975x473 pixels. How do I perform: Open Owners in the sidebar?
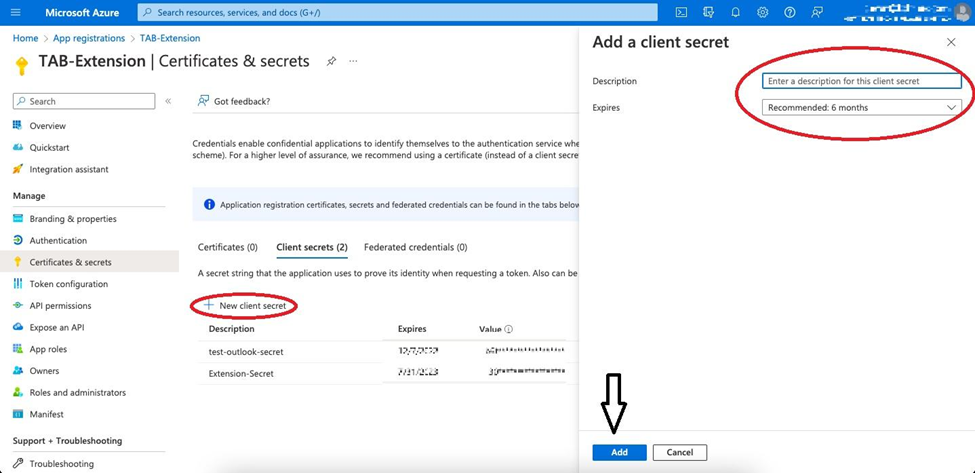(x=44, y=370)
